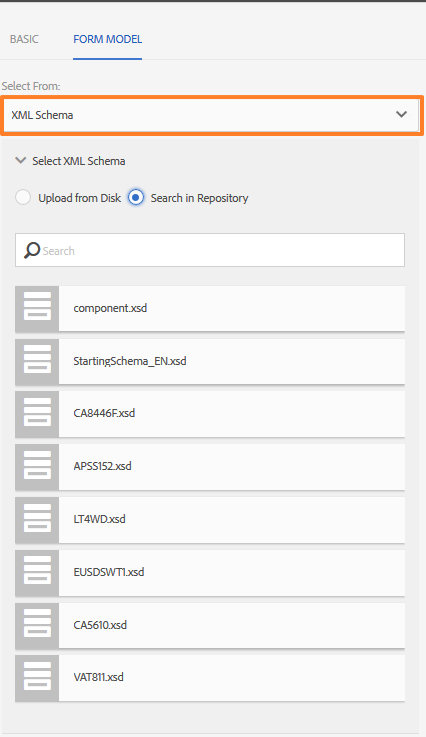Choose the StartingSchema_EN.xsd schema
This screenshot has height=737, width=426.
coord(210,361)
